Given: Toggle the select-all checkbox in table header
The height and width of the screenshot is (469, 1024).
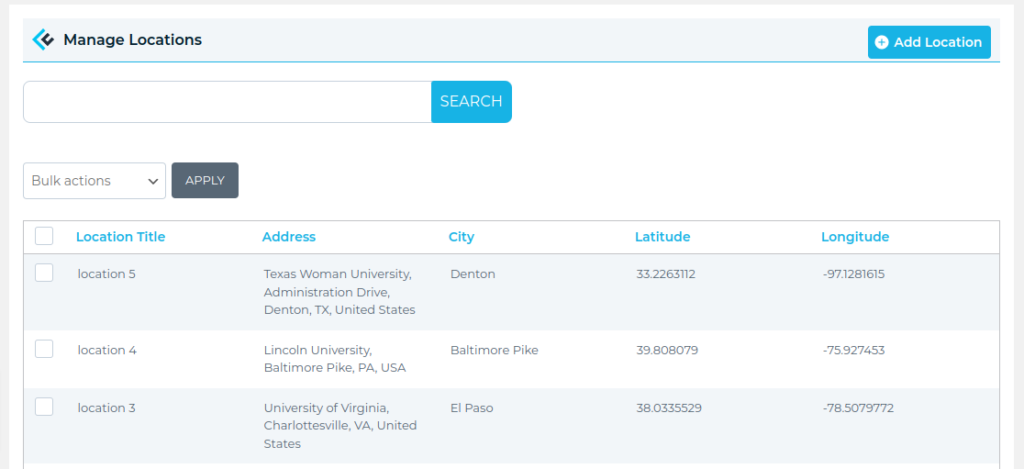Looking at the screenshot, I should coord(44,236).
